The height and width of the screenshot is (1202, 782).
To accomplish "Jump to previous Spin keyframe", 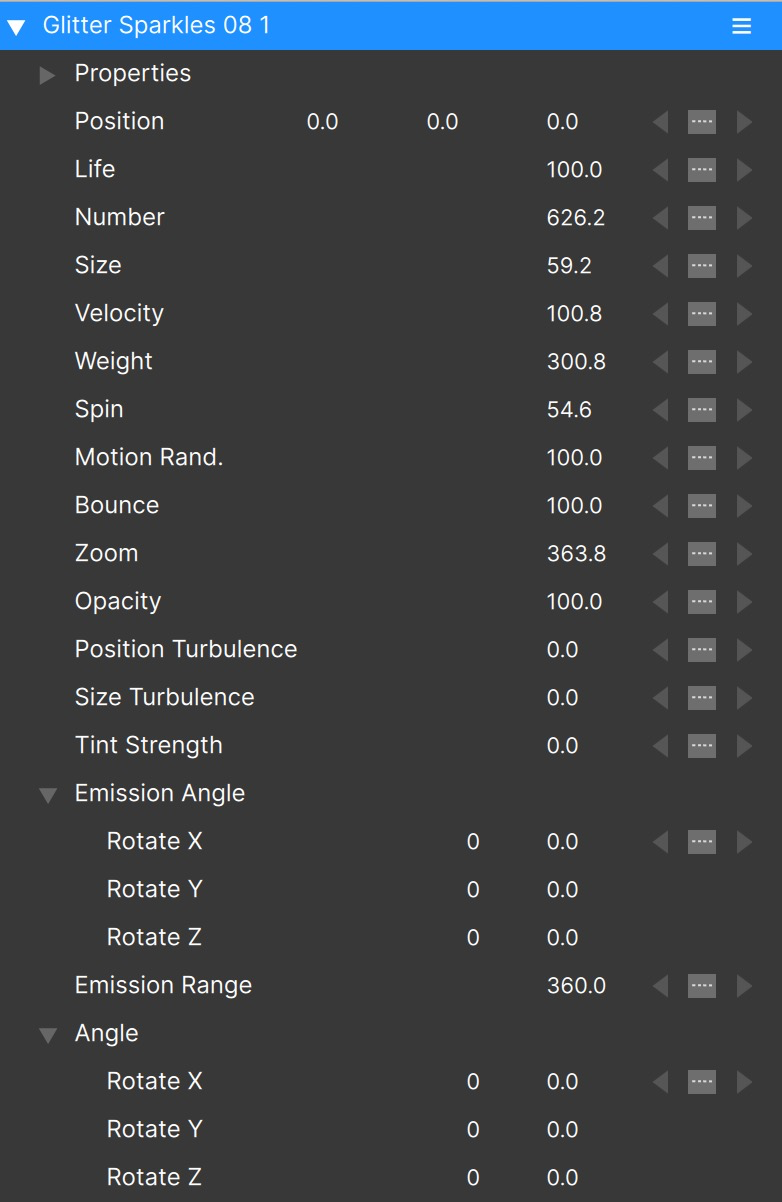I will click(x=660, y=410).
